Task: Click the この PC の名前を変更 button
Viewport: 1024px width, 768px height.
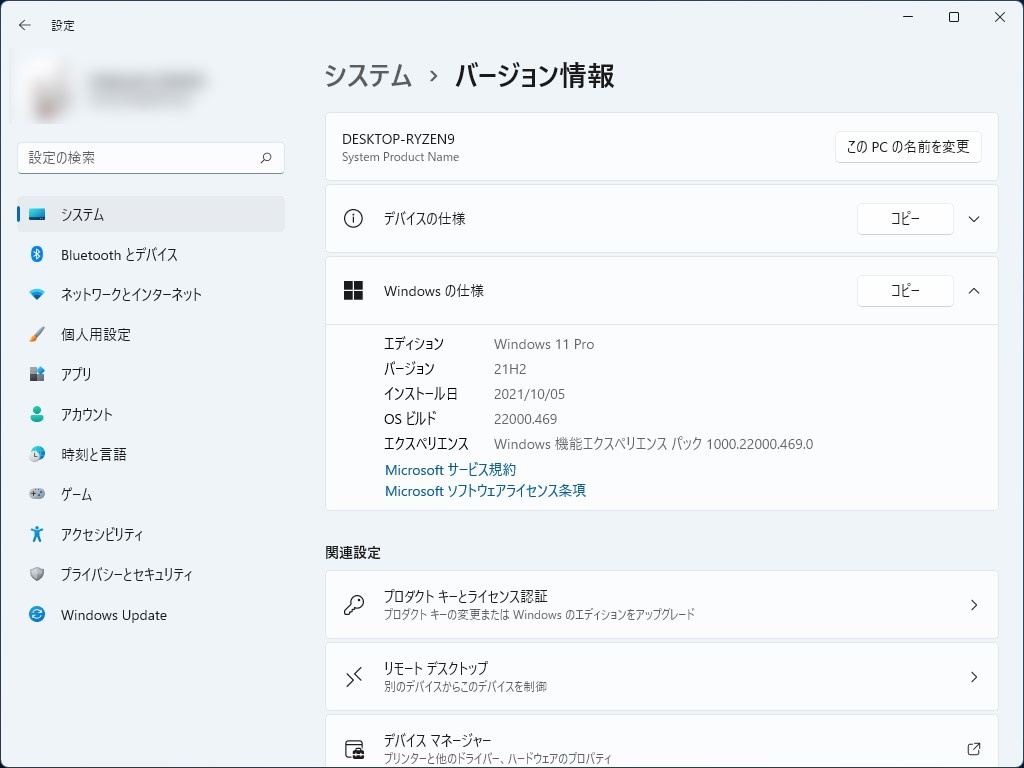Action: click(x=908, y=146)
